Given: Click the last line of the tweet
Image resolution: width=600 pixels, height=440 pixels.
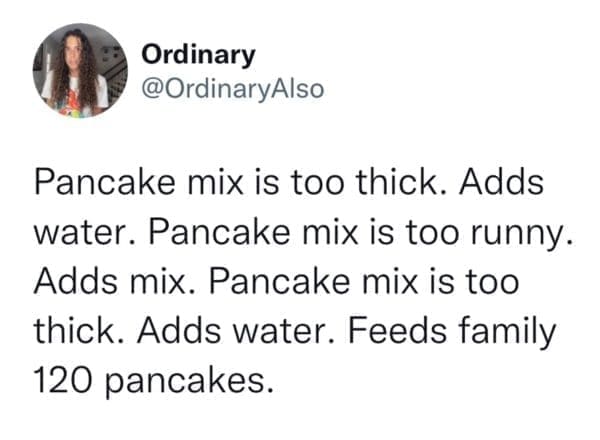Looking at the screenshot, I should [x=154, y=377].
